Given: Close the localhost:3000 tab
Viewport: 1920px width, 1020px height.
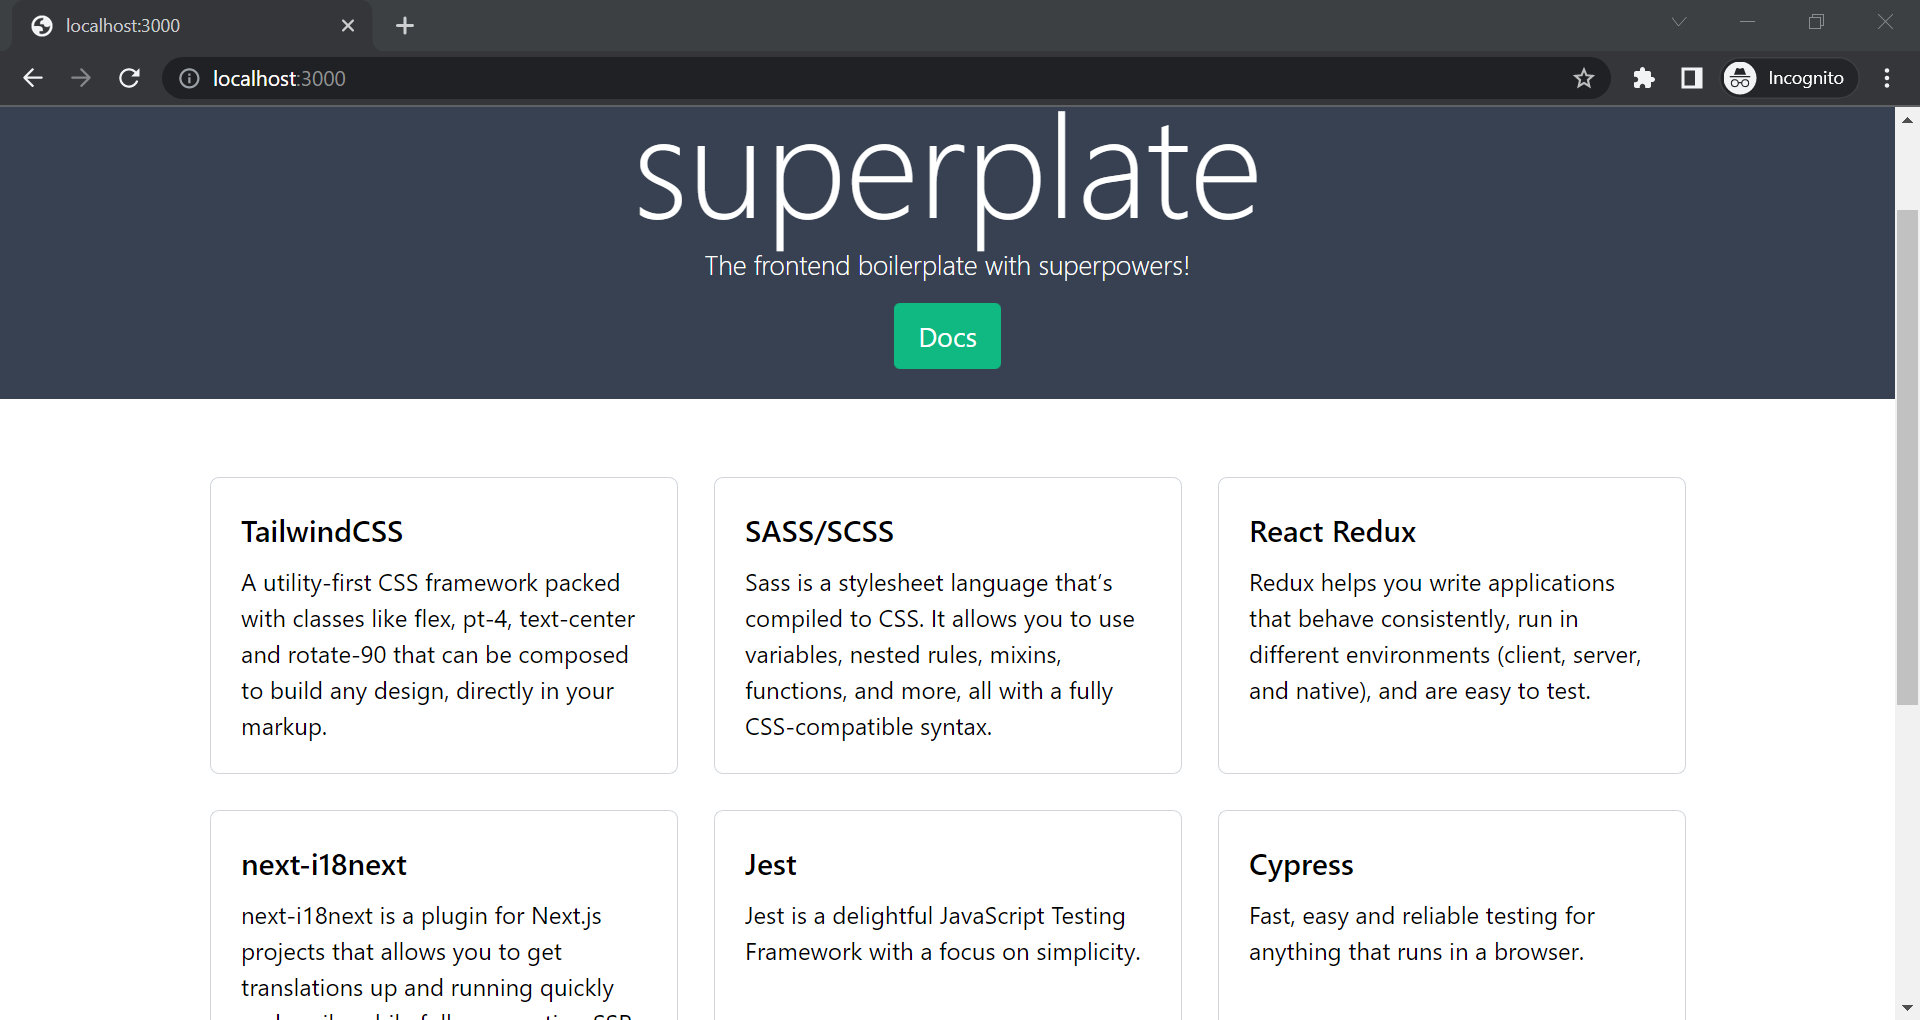Looking at the screenshot, I should [x=348, y=26].
